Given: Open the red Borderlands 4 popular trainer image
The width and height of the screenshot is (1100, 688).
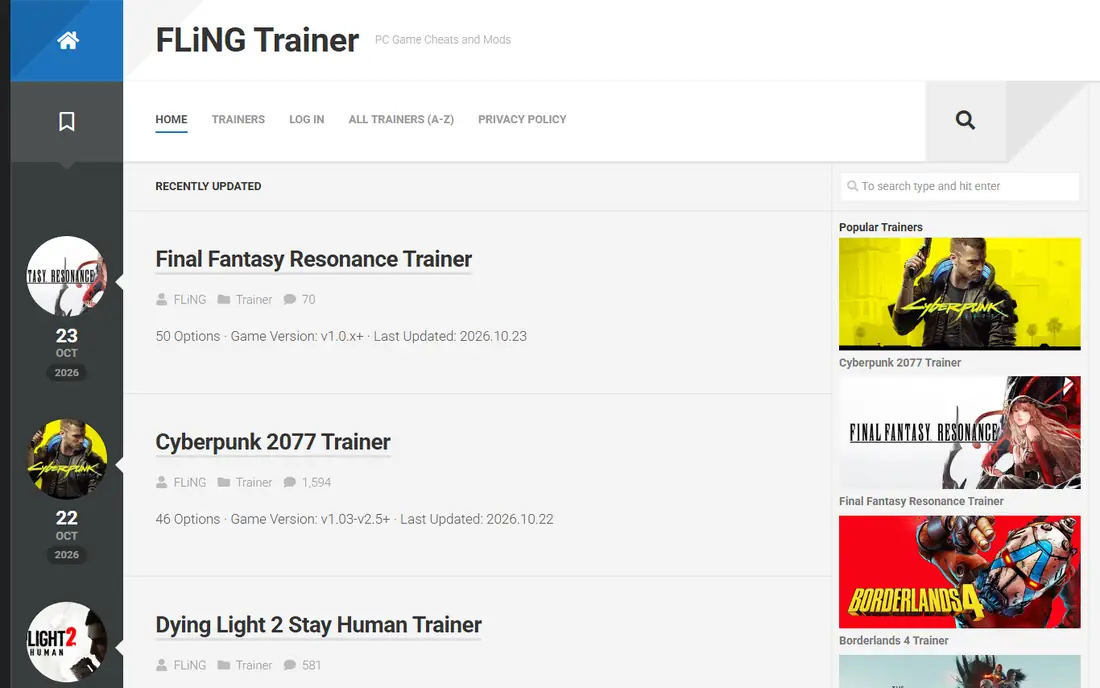Looking at the screenshot, I should (x=960, y=572).
